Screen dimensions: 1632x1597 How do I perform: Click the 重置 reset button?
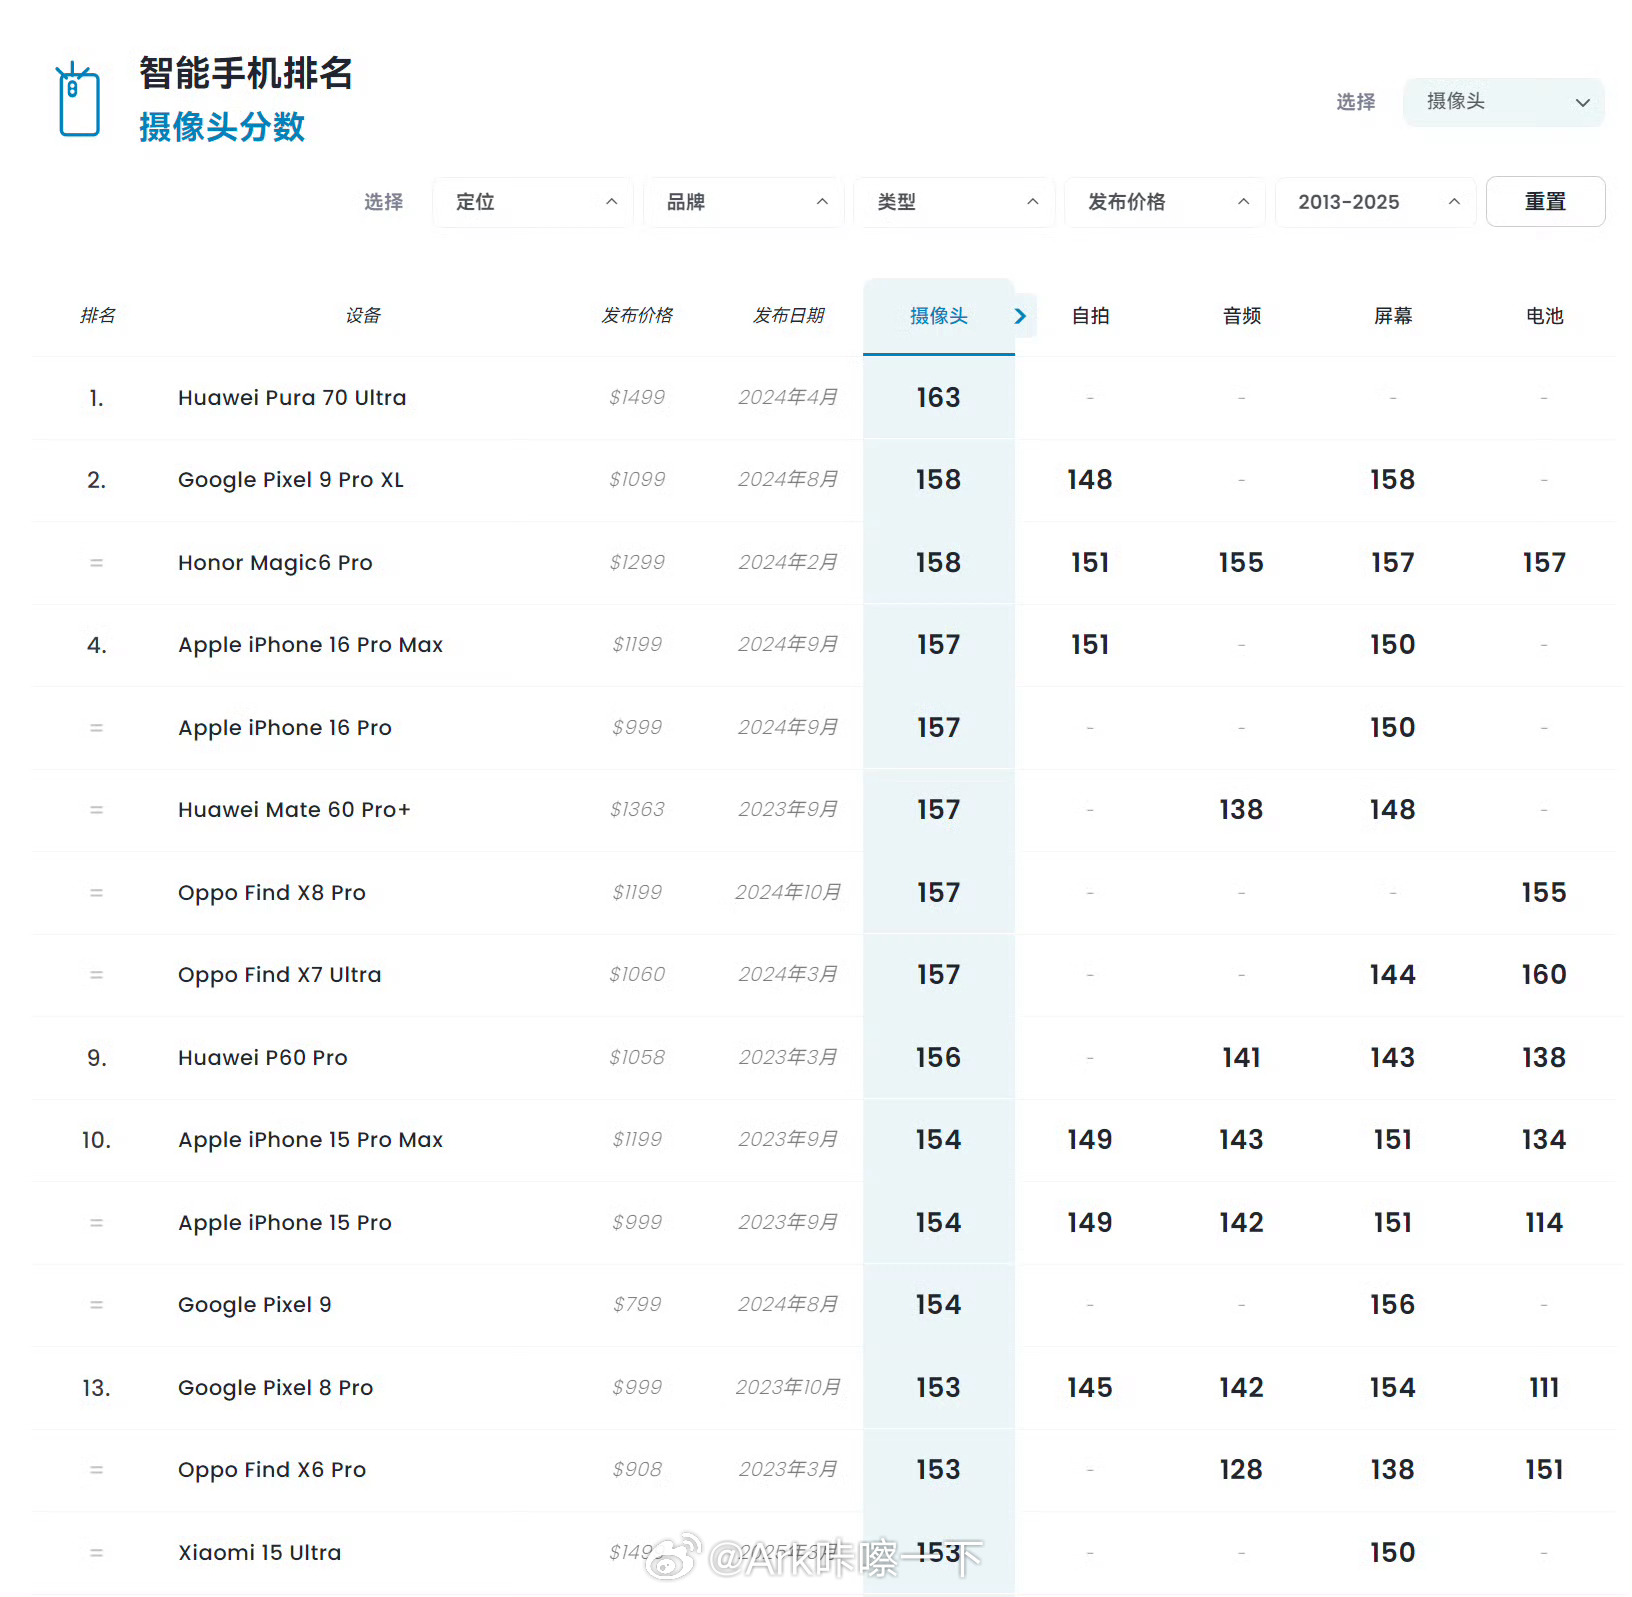pyautogui.click(x=1545, y=202)
